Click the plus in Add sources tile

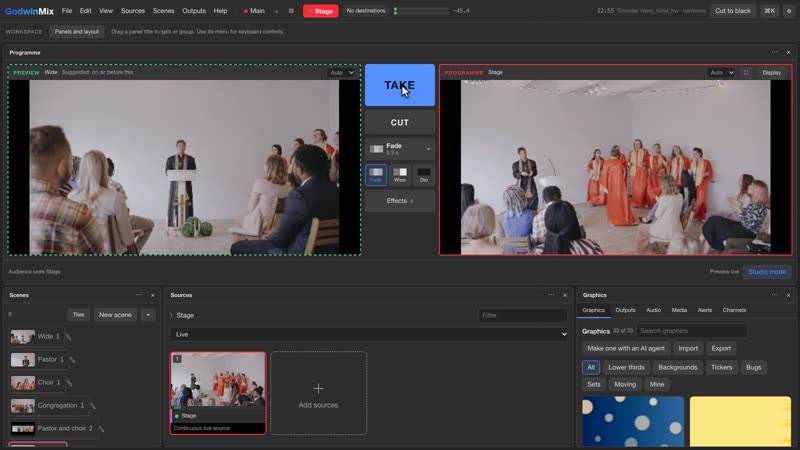pyautogui.click(x=318, y=389)
